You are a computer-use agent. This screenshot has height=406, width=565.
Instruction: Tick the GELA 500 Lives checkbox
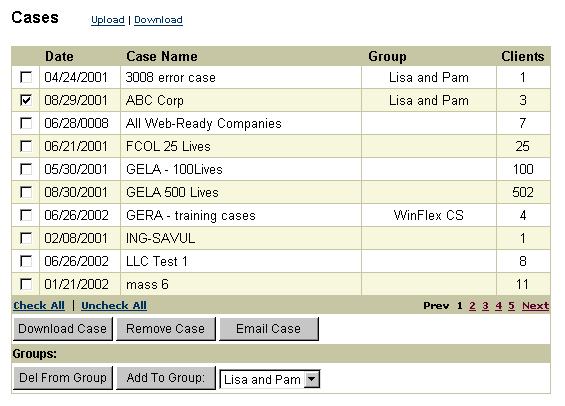tap(26, 192)
